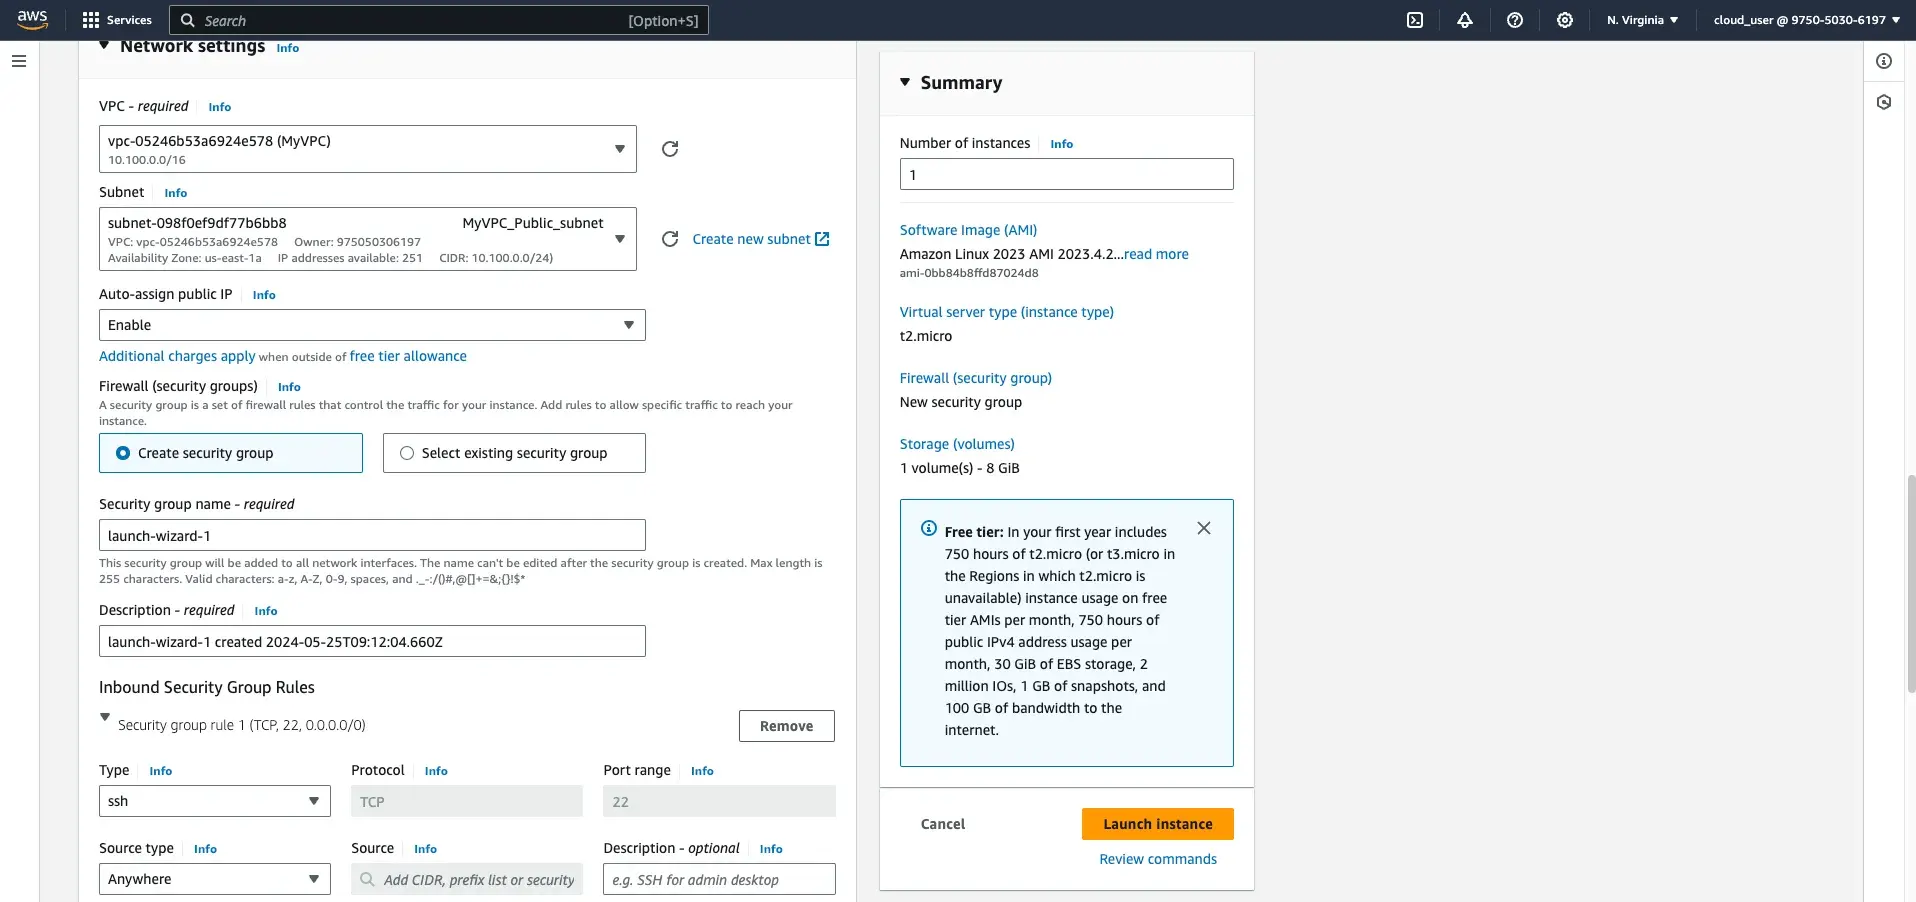Open the Services menu
The width and height of the screenshot is (1916, 902).
[x=117, y=20]
